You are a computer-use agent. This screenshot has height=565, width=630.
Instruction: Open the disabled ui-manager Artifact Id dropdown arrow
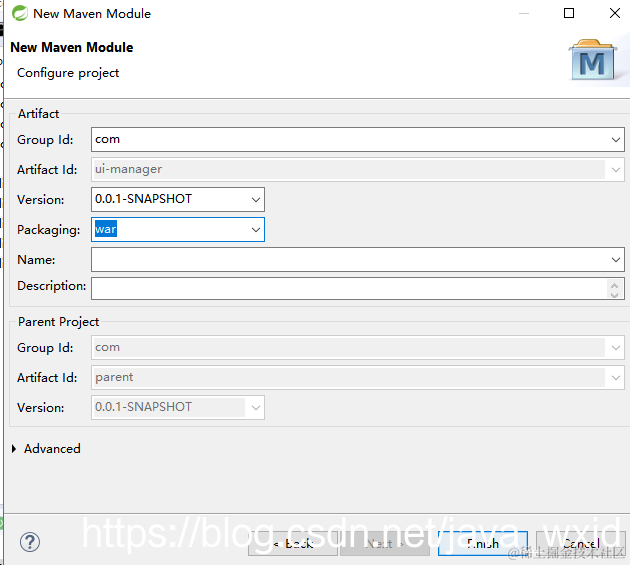(x=616, y=170)
